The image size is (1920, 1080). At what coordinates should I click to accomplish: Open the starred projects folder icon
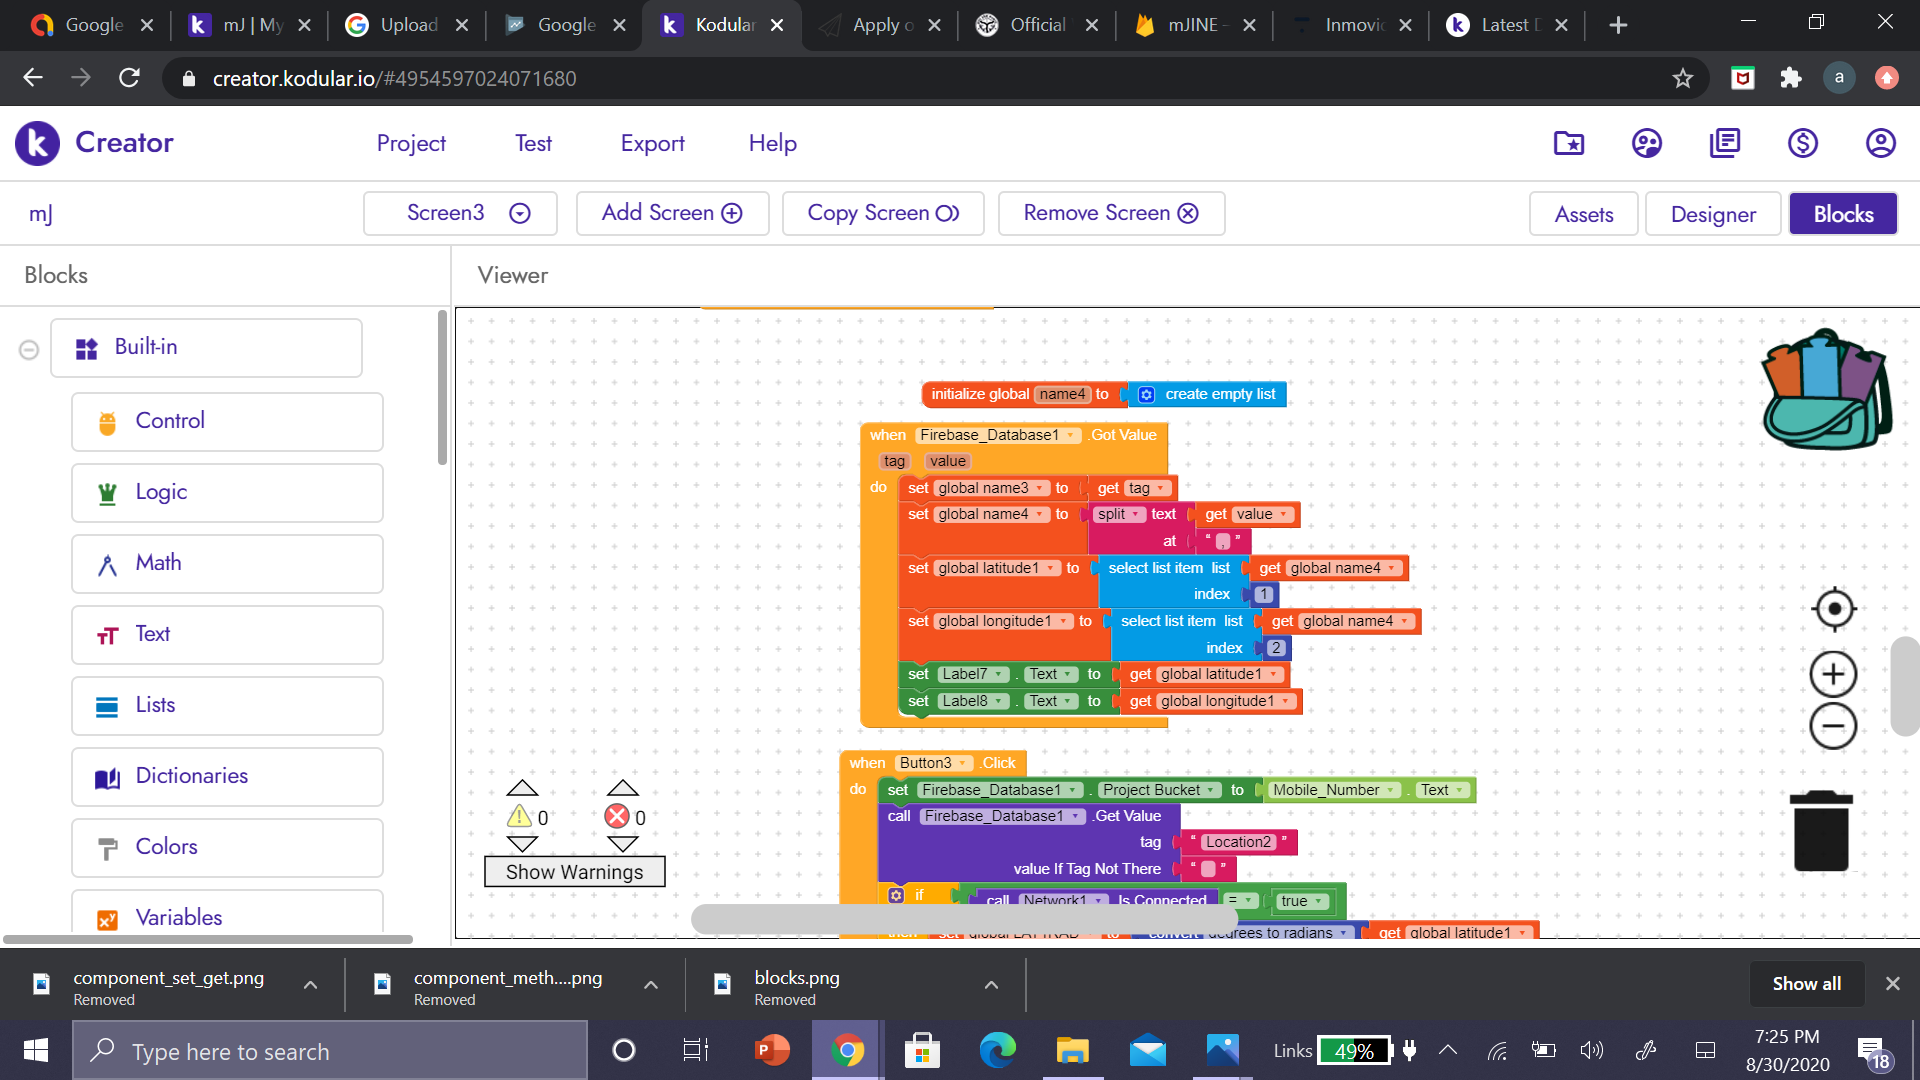[1568, 143]
